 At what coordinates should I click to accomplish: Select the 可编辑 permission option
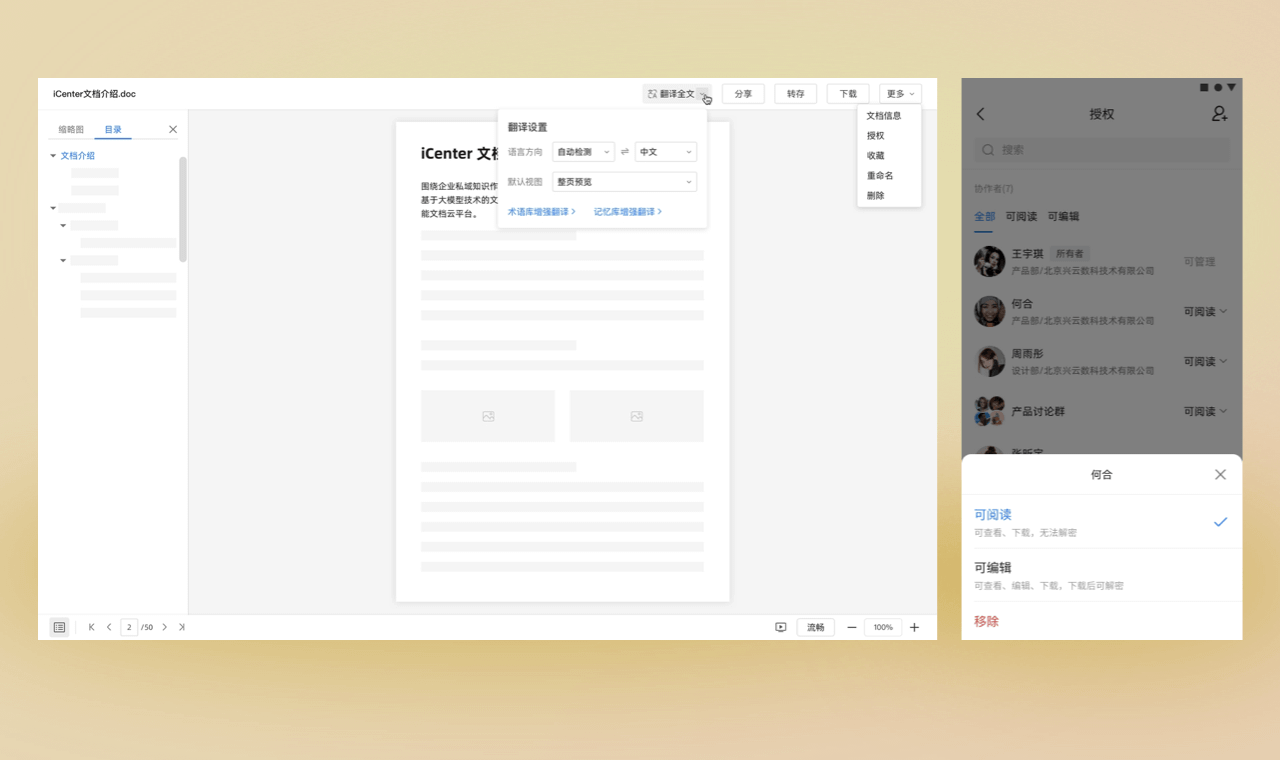tap(1102, 575)
